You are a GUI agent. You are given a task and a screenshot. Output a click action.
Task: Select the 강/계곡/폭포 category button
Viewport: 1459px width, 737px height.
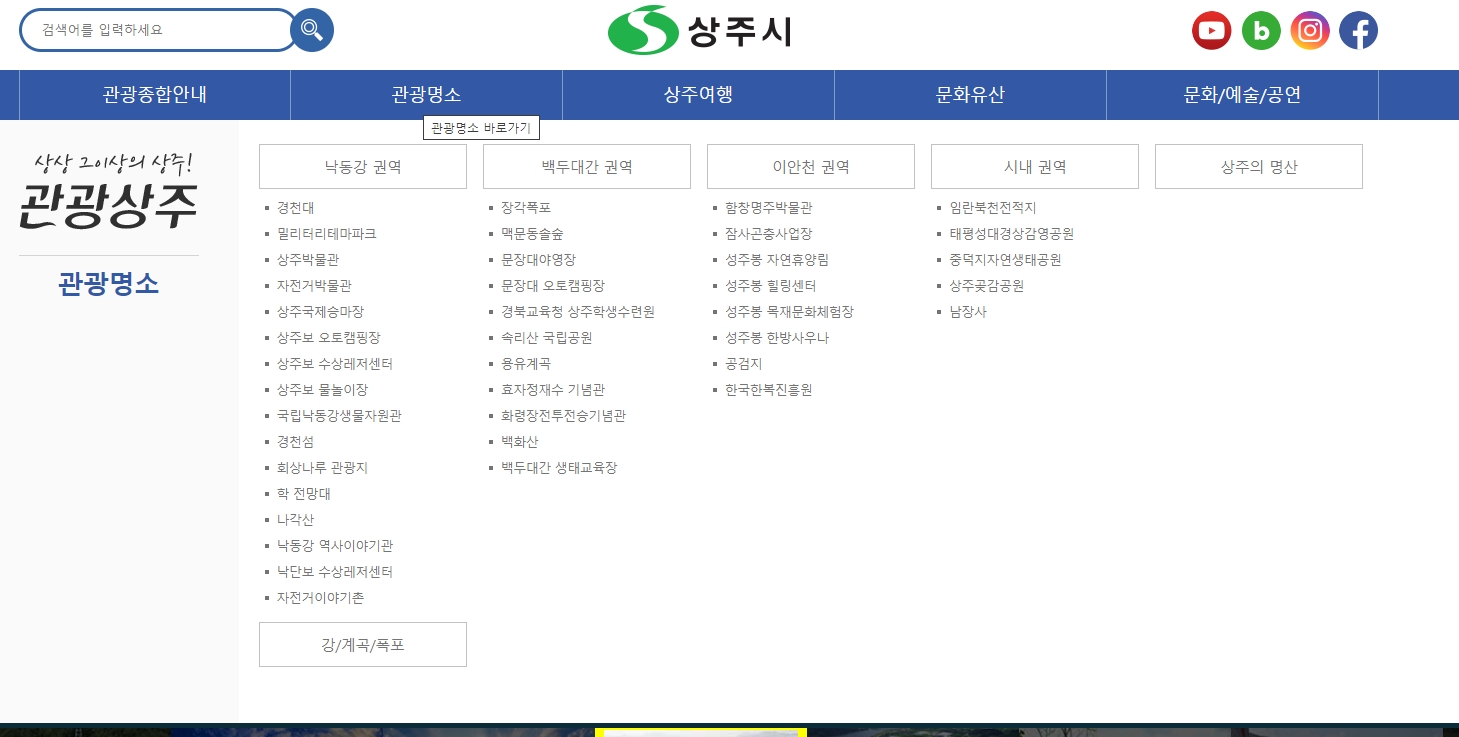click(x=362, y=644)
